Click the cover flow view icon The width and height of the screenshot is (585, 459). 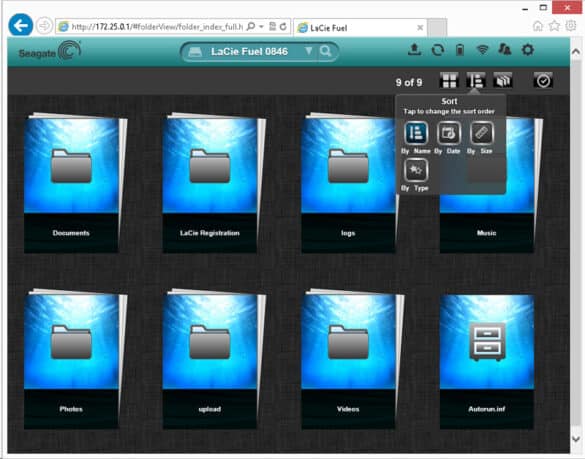coord(503,80)
